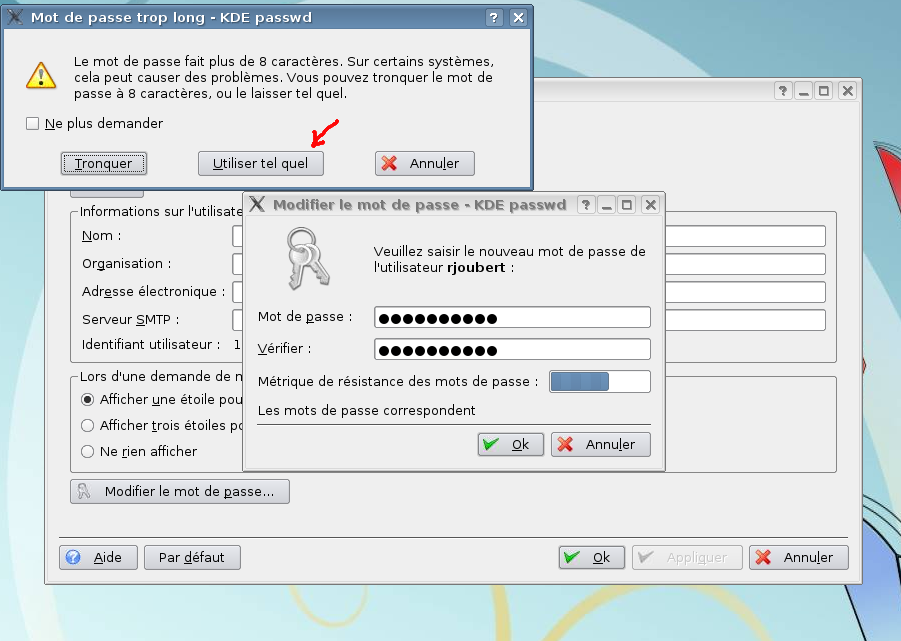Viewport: 901px width, 641px height.
Task: Select Afficher une étoile radio option
Action: click(x=87, y=399)
